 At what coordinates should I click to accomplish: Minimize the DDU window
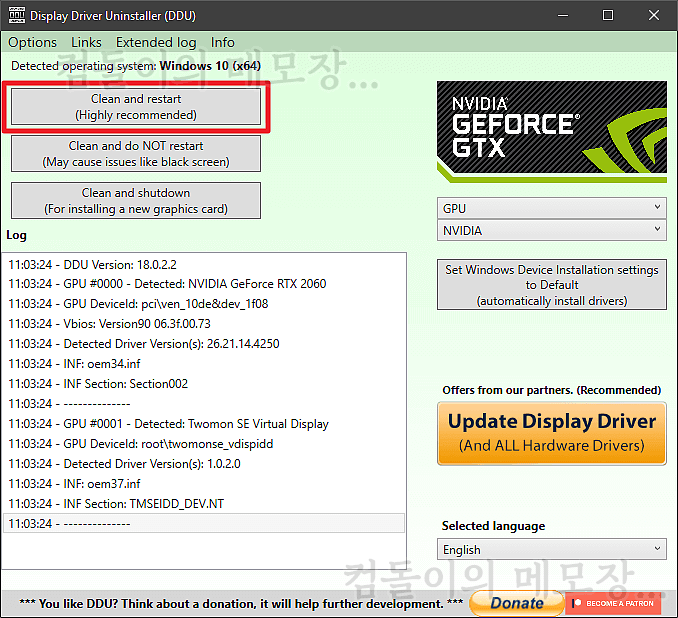[x=563, y=15]
